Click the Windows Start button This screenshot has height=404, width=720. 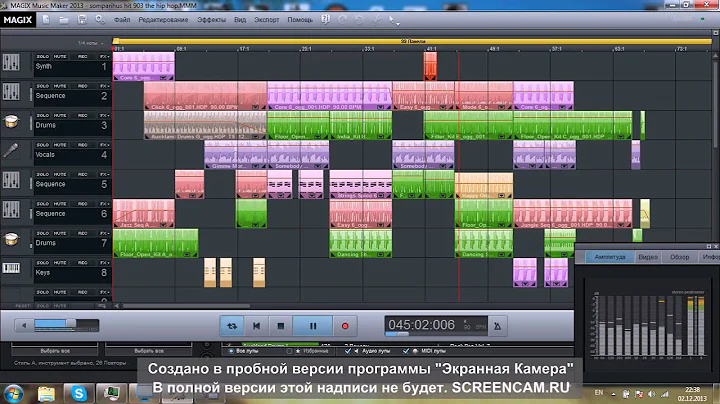pyautogui.click(x=13, y=394)
